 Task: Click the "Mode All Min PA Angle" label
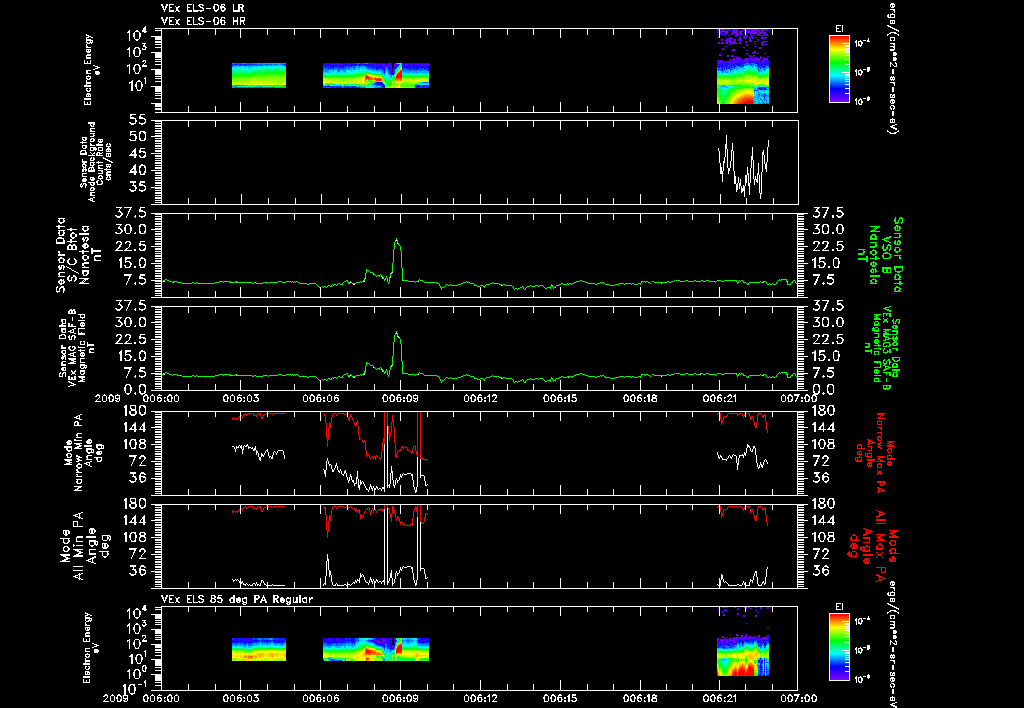[84, 545]
